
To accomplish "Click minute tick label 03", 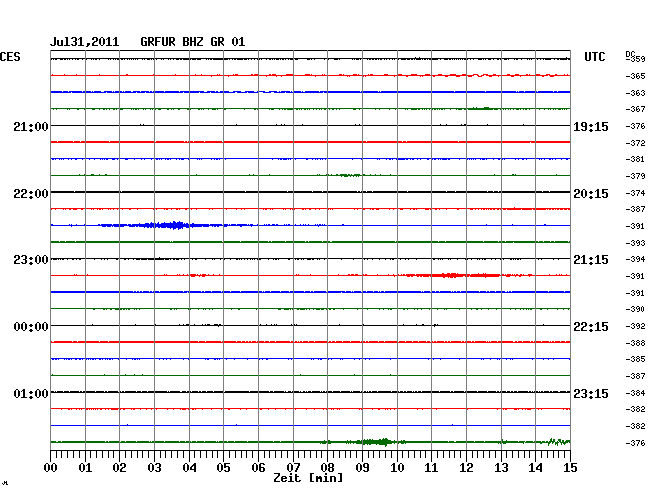I will click(154, 468).
